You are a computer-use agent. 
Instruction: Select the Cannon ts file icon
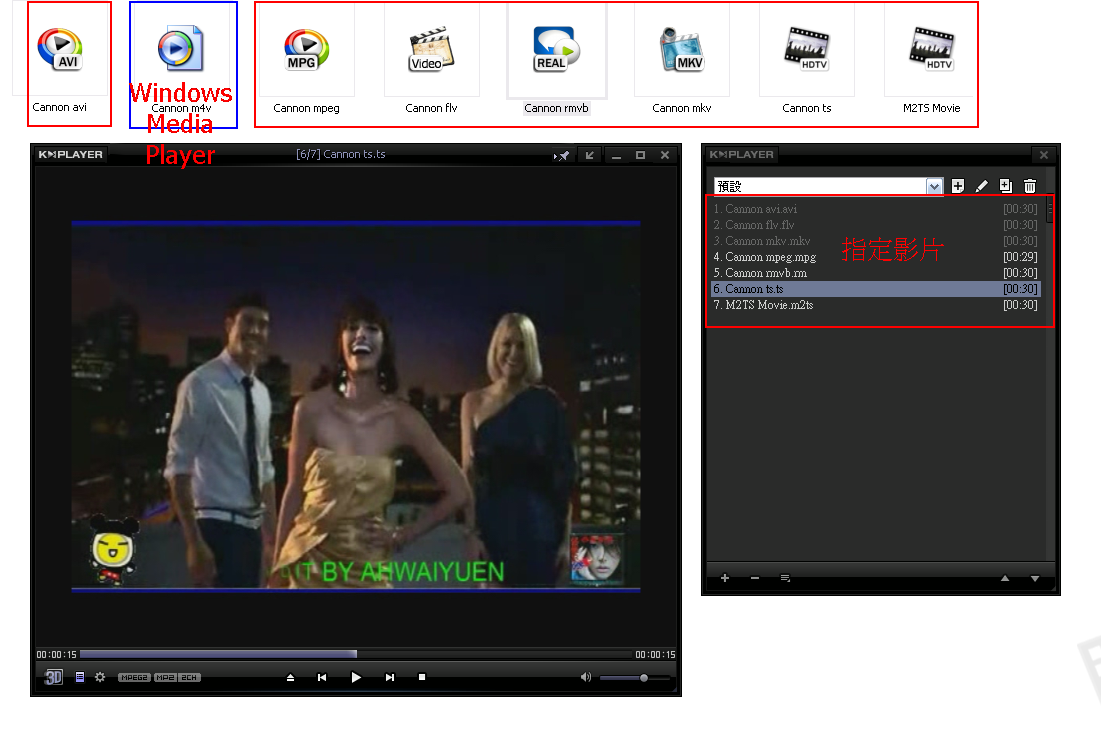pos(806,49)
